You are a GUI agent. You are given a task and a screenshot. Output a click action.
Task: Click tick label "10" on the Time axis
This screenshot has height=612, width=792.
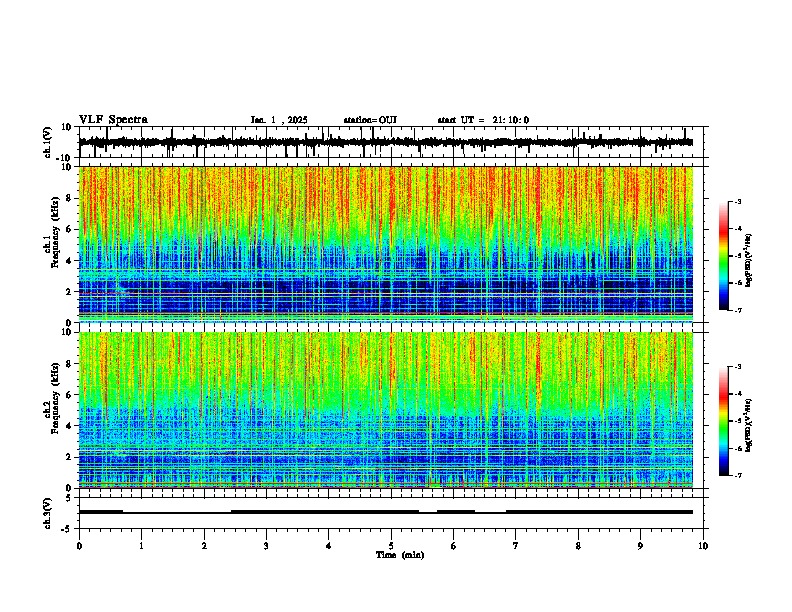(703, 546)
